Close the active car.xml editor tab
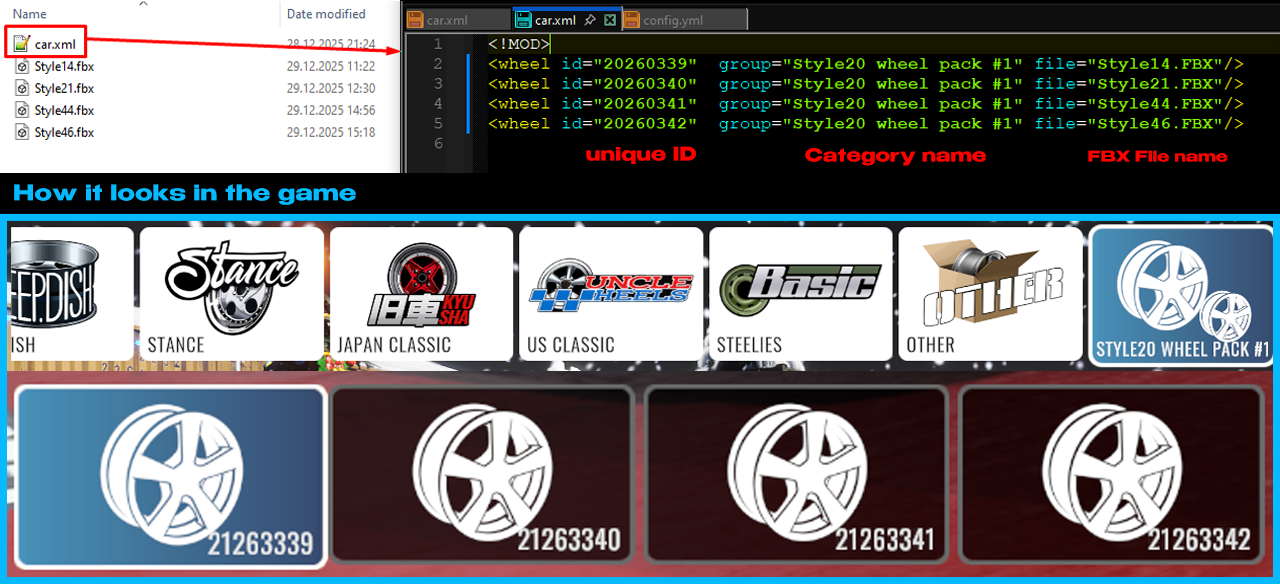Screen dimensions: 1280x584 [610, 20]
